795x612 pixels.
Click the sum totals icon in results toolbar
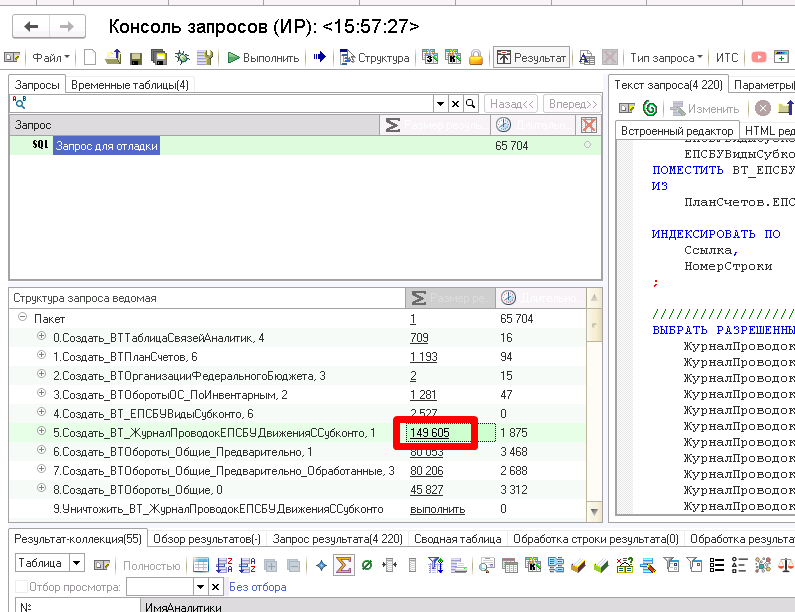(343, 565)
